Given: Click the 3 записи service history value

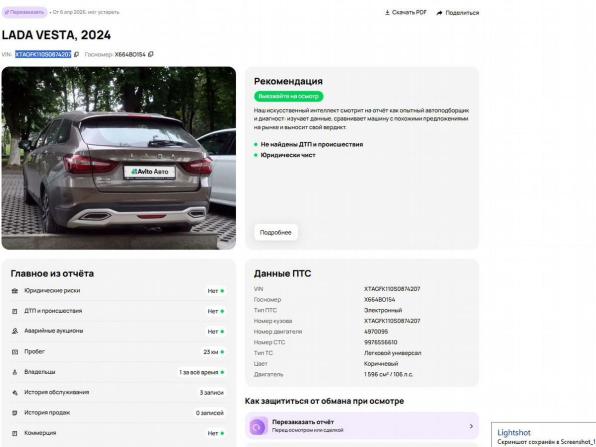Looking at the screenshot, I should tap(212, 393).
